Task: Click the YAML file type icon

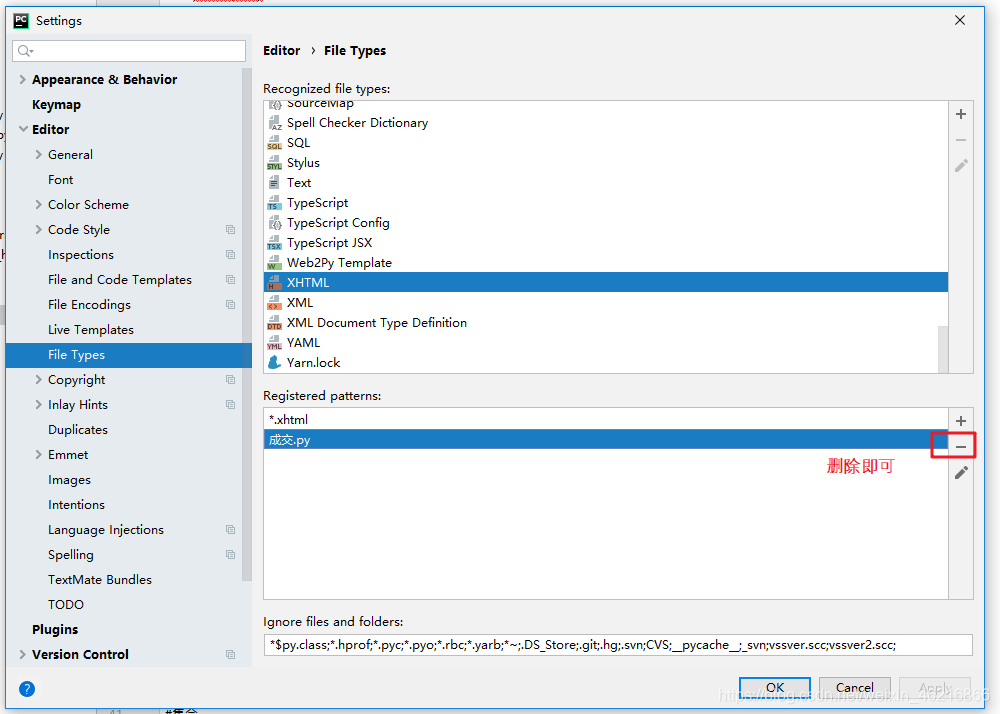Action: tap(274, 343)
